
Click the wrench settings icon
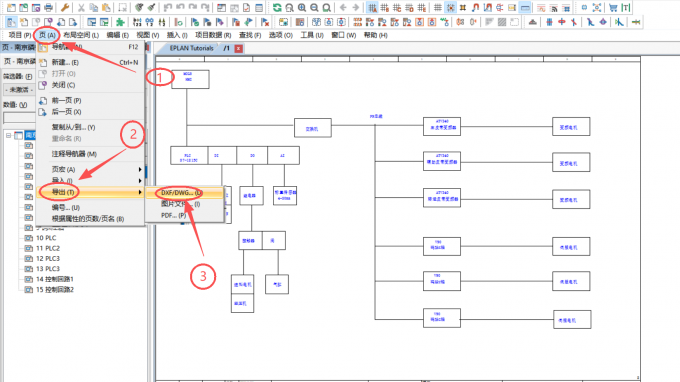[65, 7]
